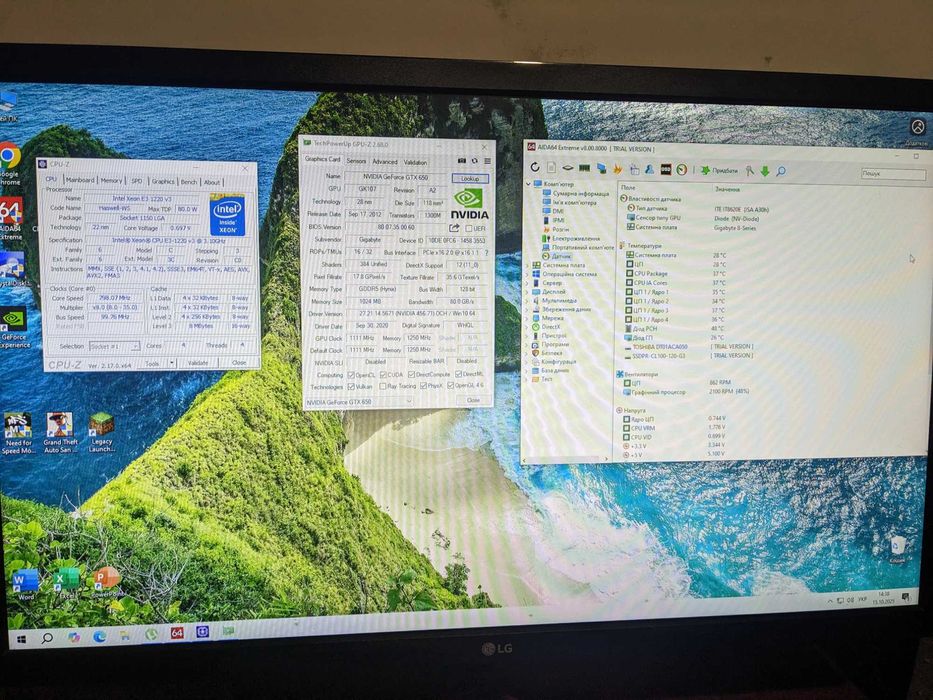Click the Lookup button in GPU-Z
933x700 pixels.
pyautogui.click(x=470, y=179)
